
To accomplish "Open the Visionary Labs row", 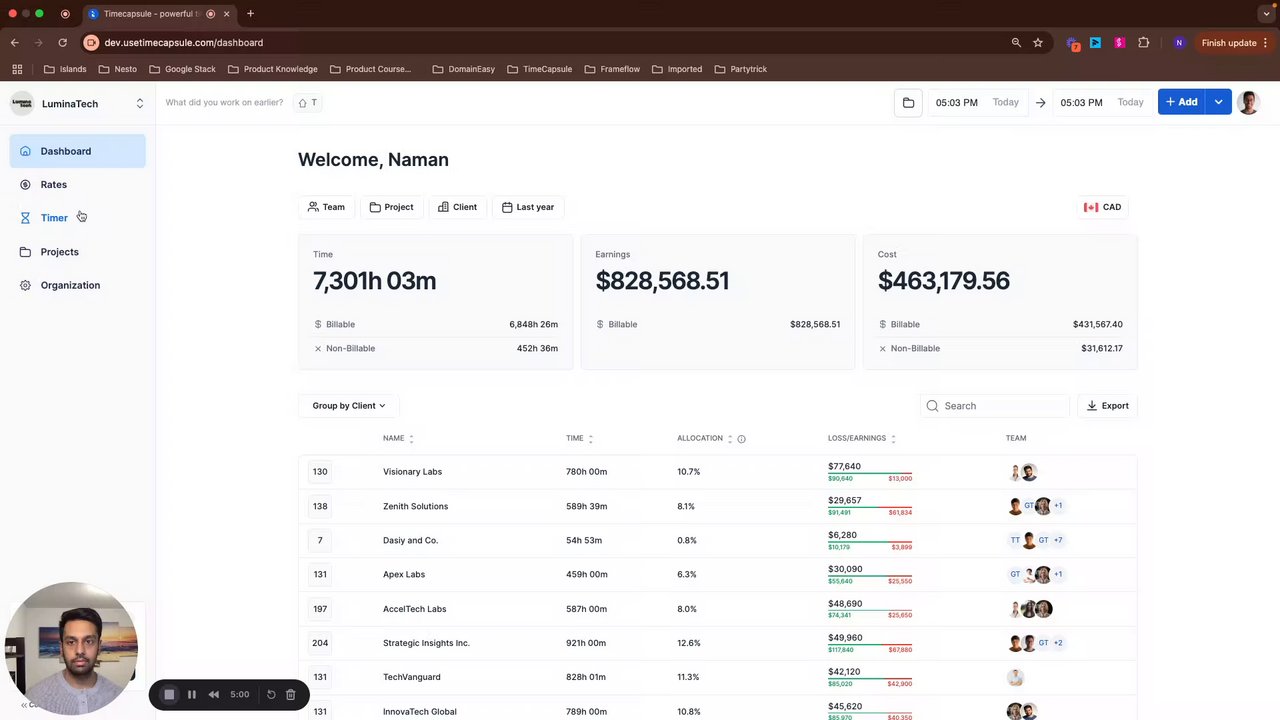I will point(717,472).
